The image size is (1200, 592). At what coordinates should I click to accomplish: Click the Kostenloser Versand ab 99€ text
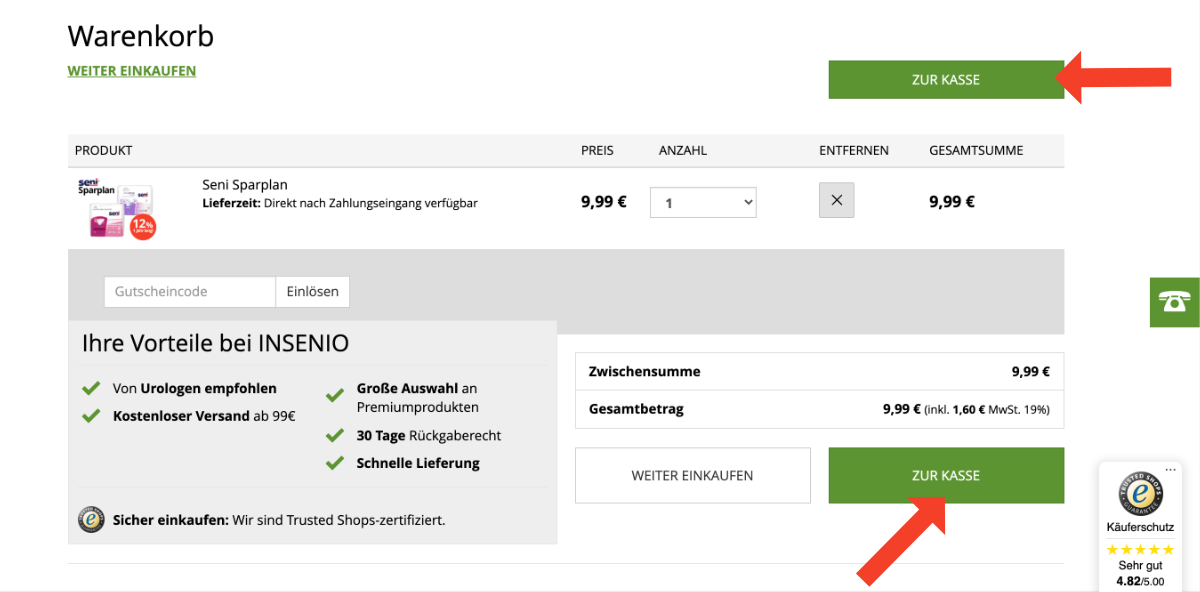[x=204, y=416]
